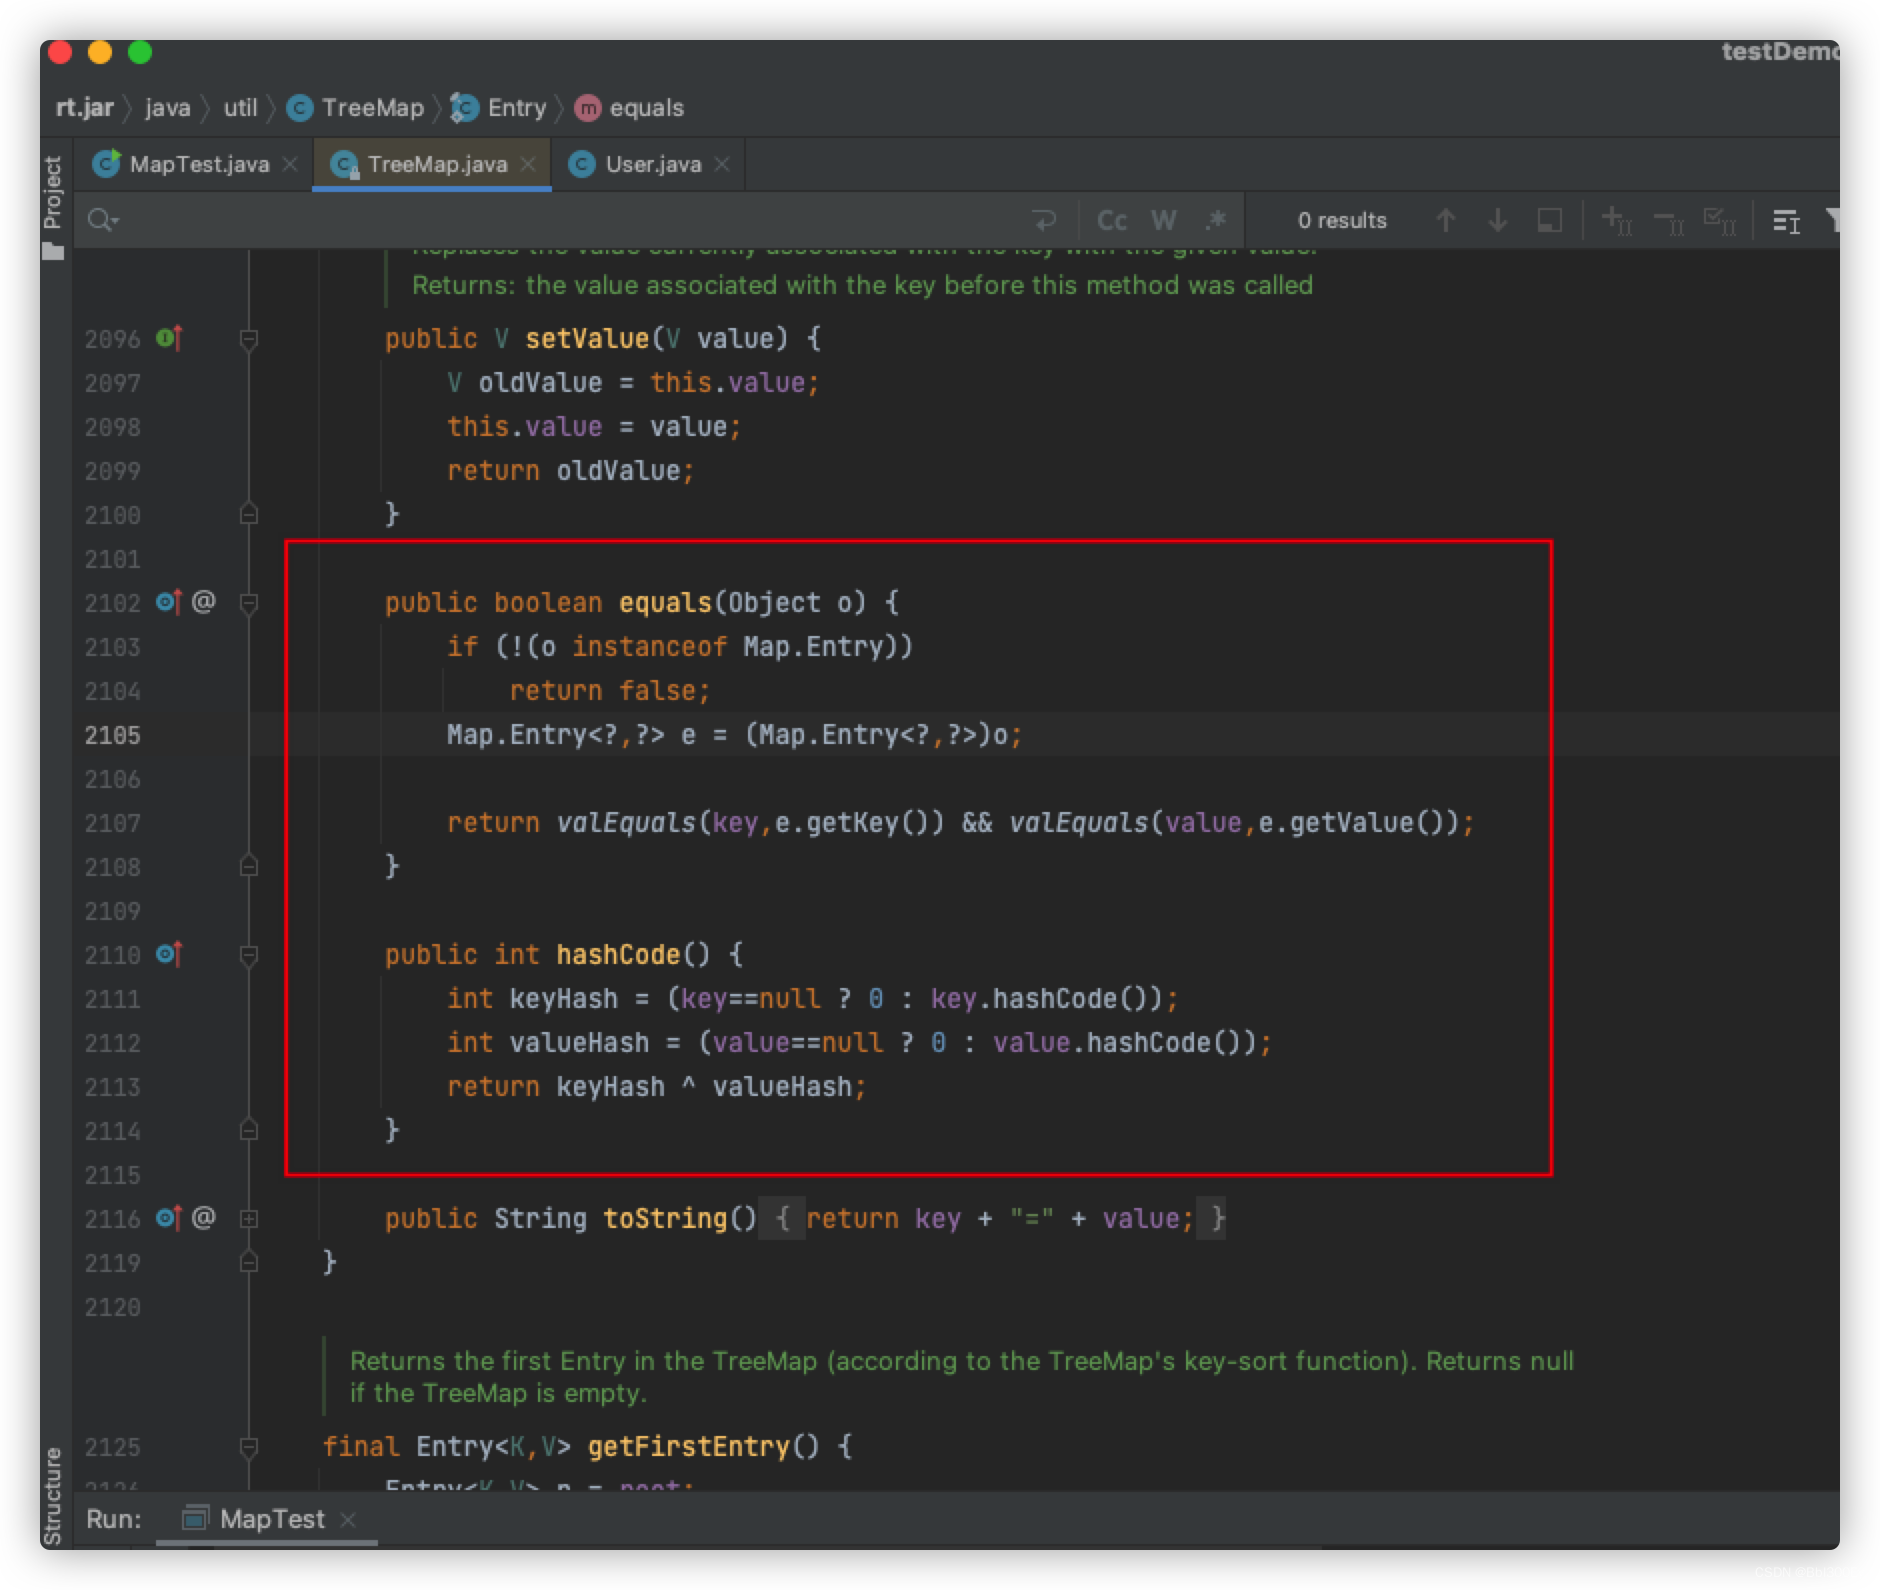
Task: Click util in the breadcrumb
Action: (x=240, y=108)
